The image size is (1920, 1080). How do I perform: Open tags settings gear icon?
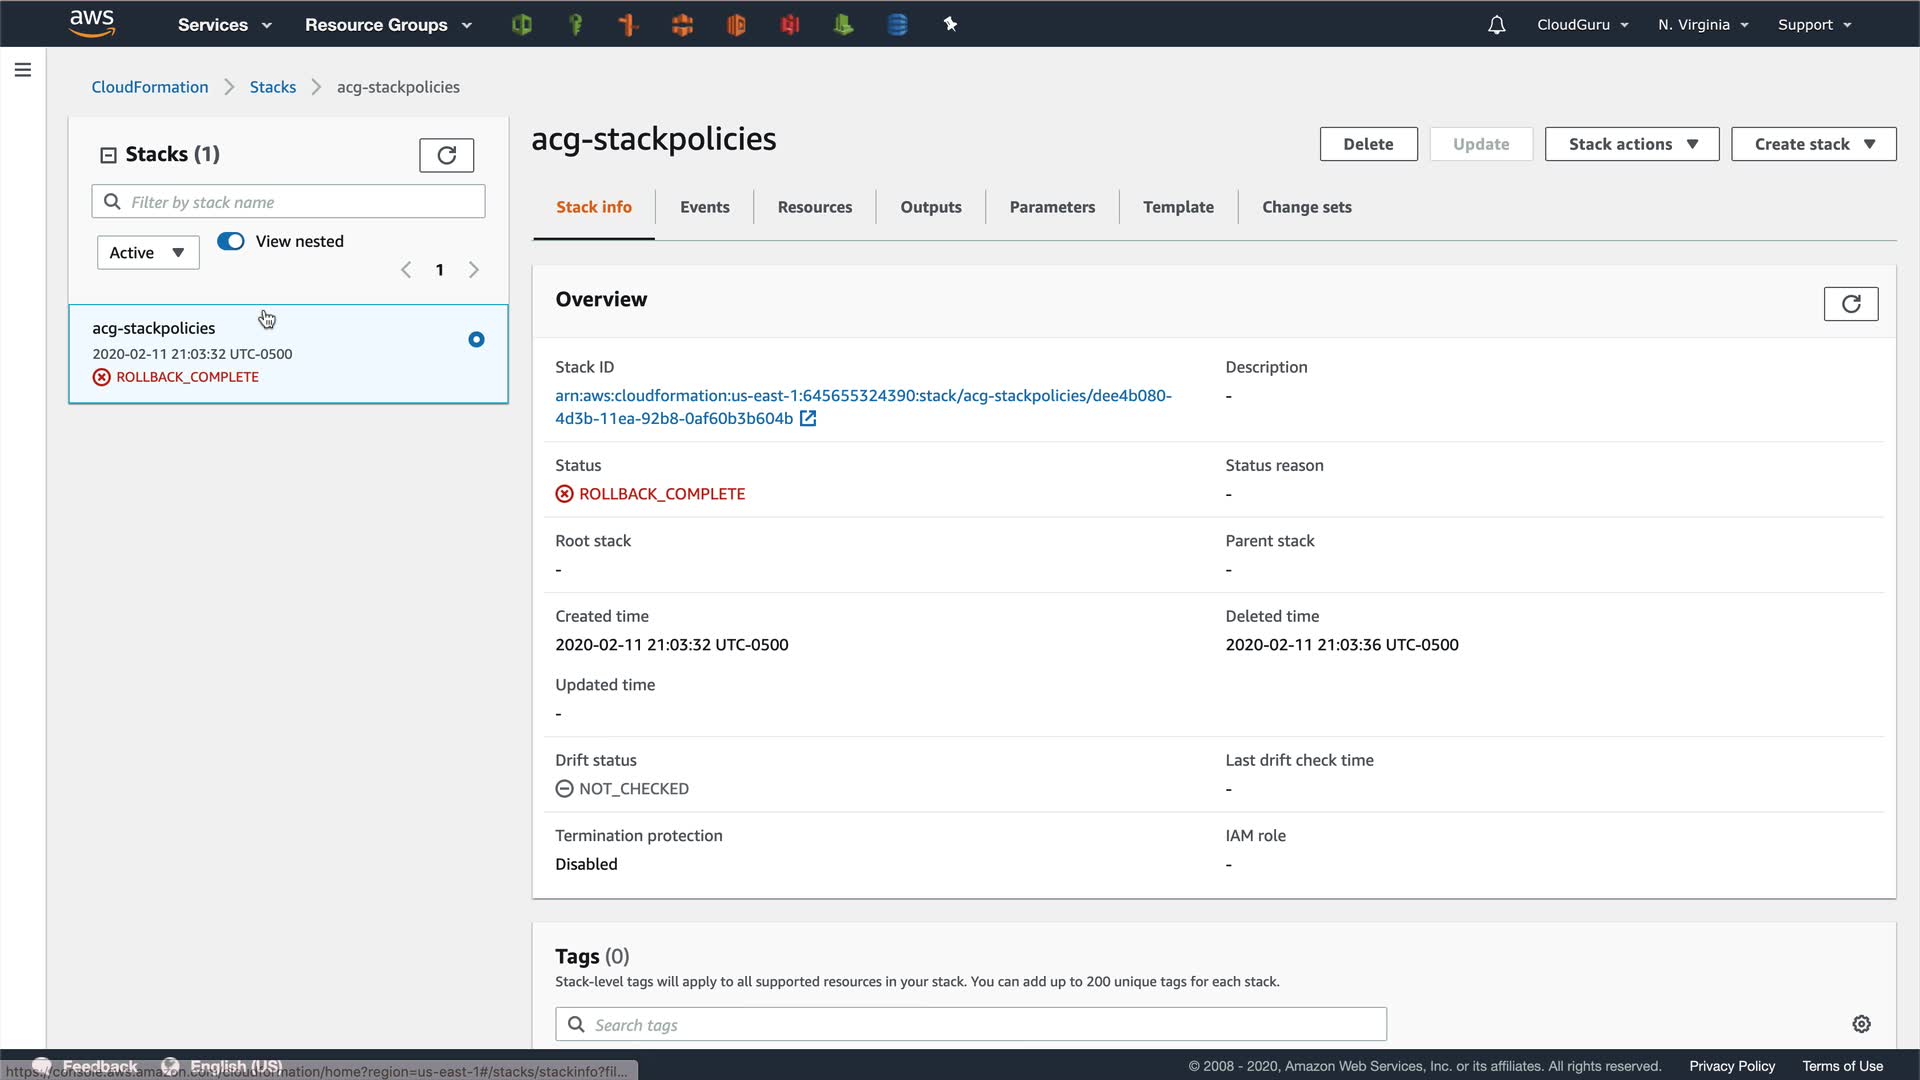tap(1861, 1024)
